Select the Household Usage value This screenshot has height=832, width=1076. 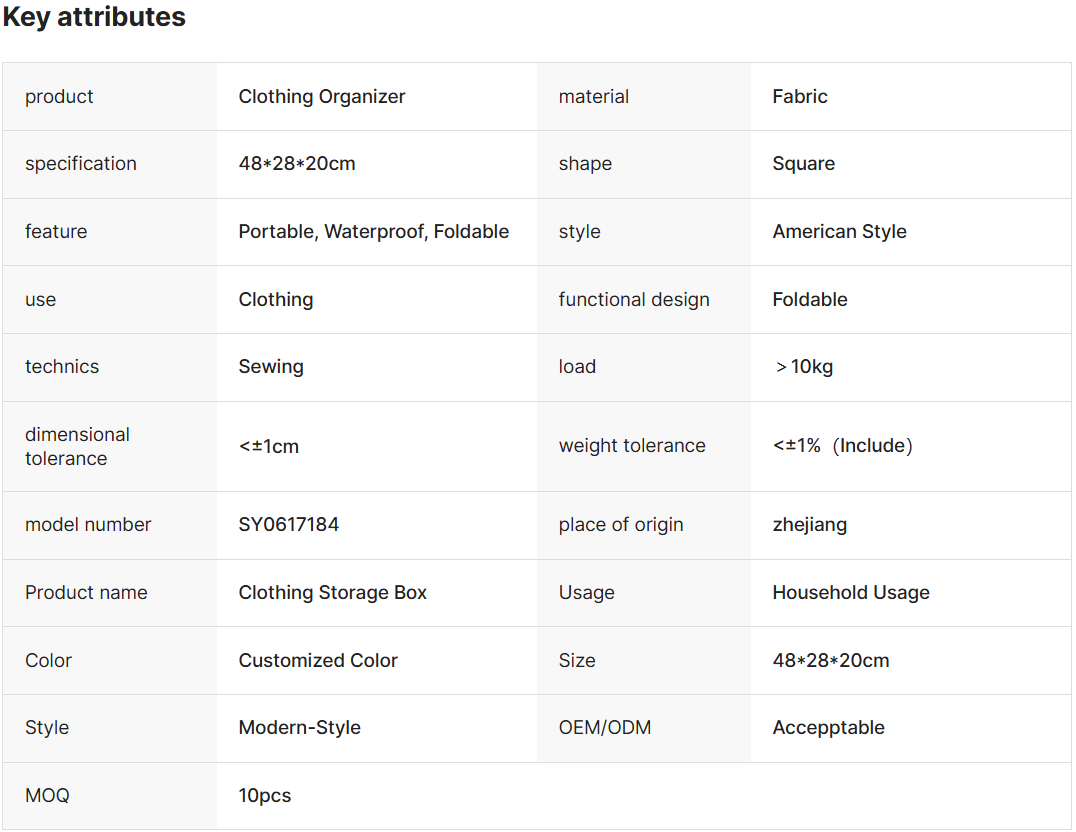click(x=850, y=593)
